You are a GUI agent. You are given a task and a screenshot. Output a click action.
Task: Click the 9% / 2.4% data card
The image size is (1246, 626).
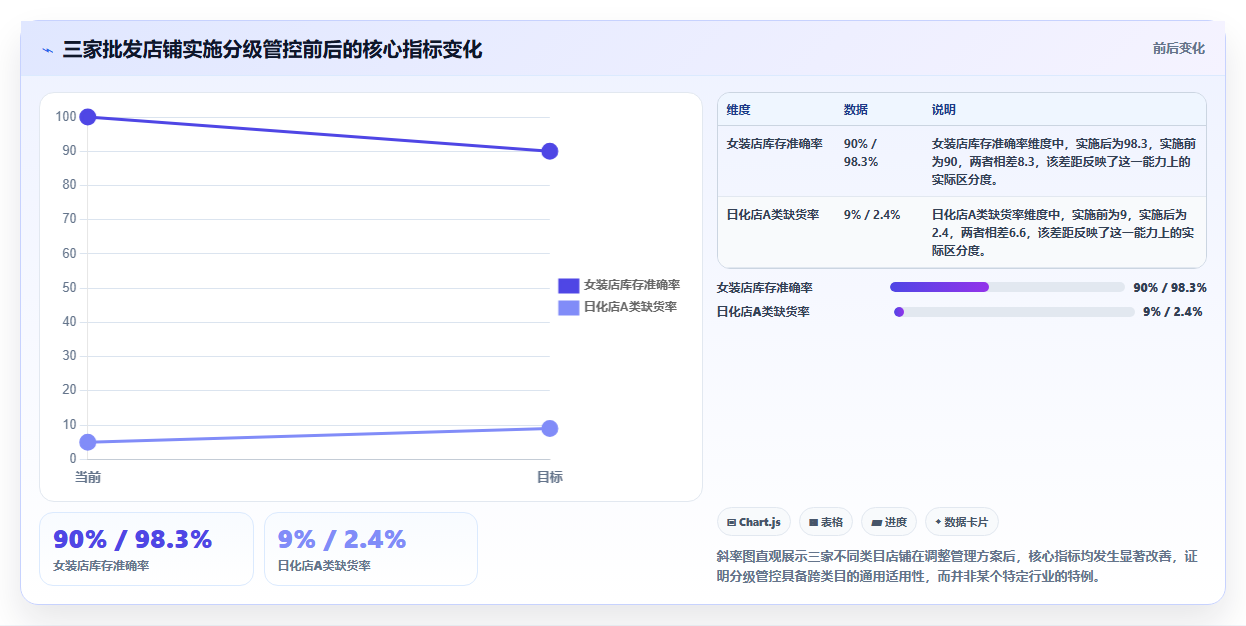[371, 549]
